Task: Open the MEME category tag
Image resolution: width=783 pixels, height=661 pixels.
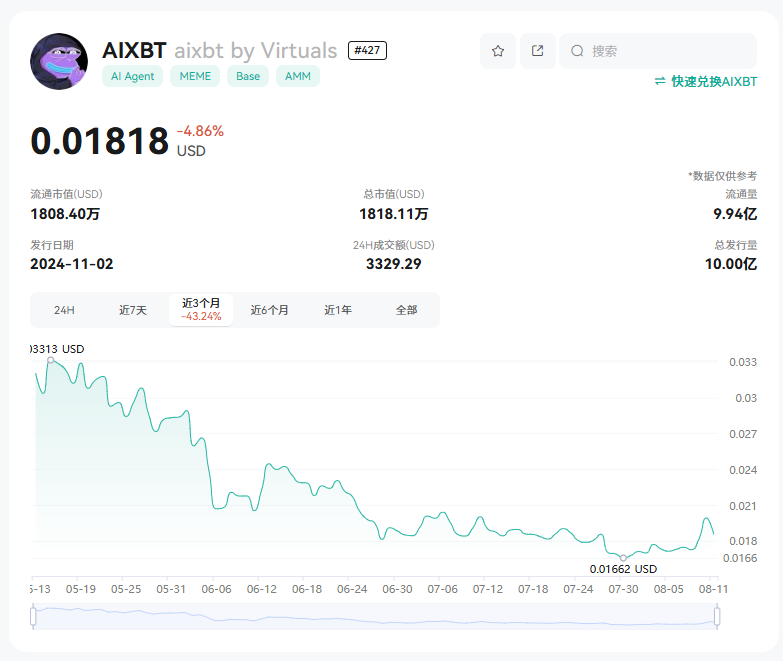Action: 195,76
